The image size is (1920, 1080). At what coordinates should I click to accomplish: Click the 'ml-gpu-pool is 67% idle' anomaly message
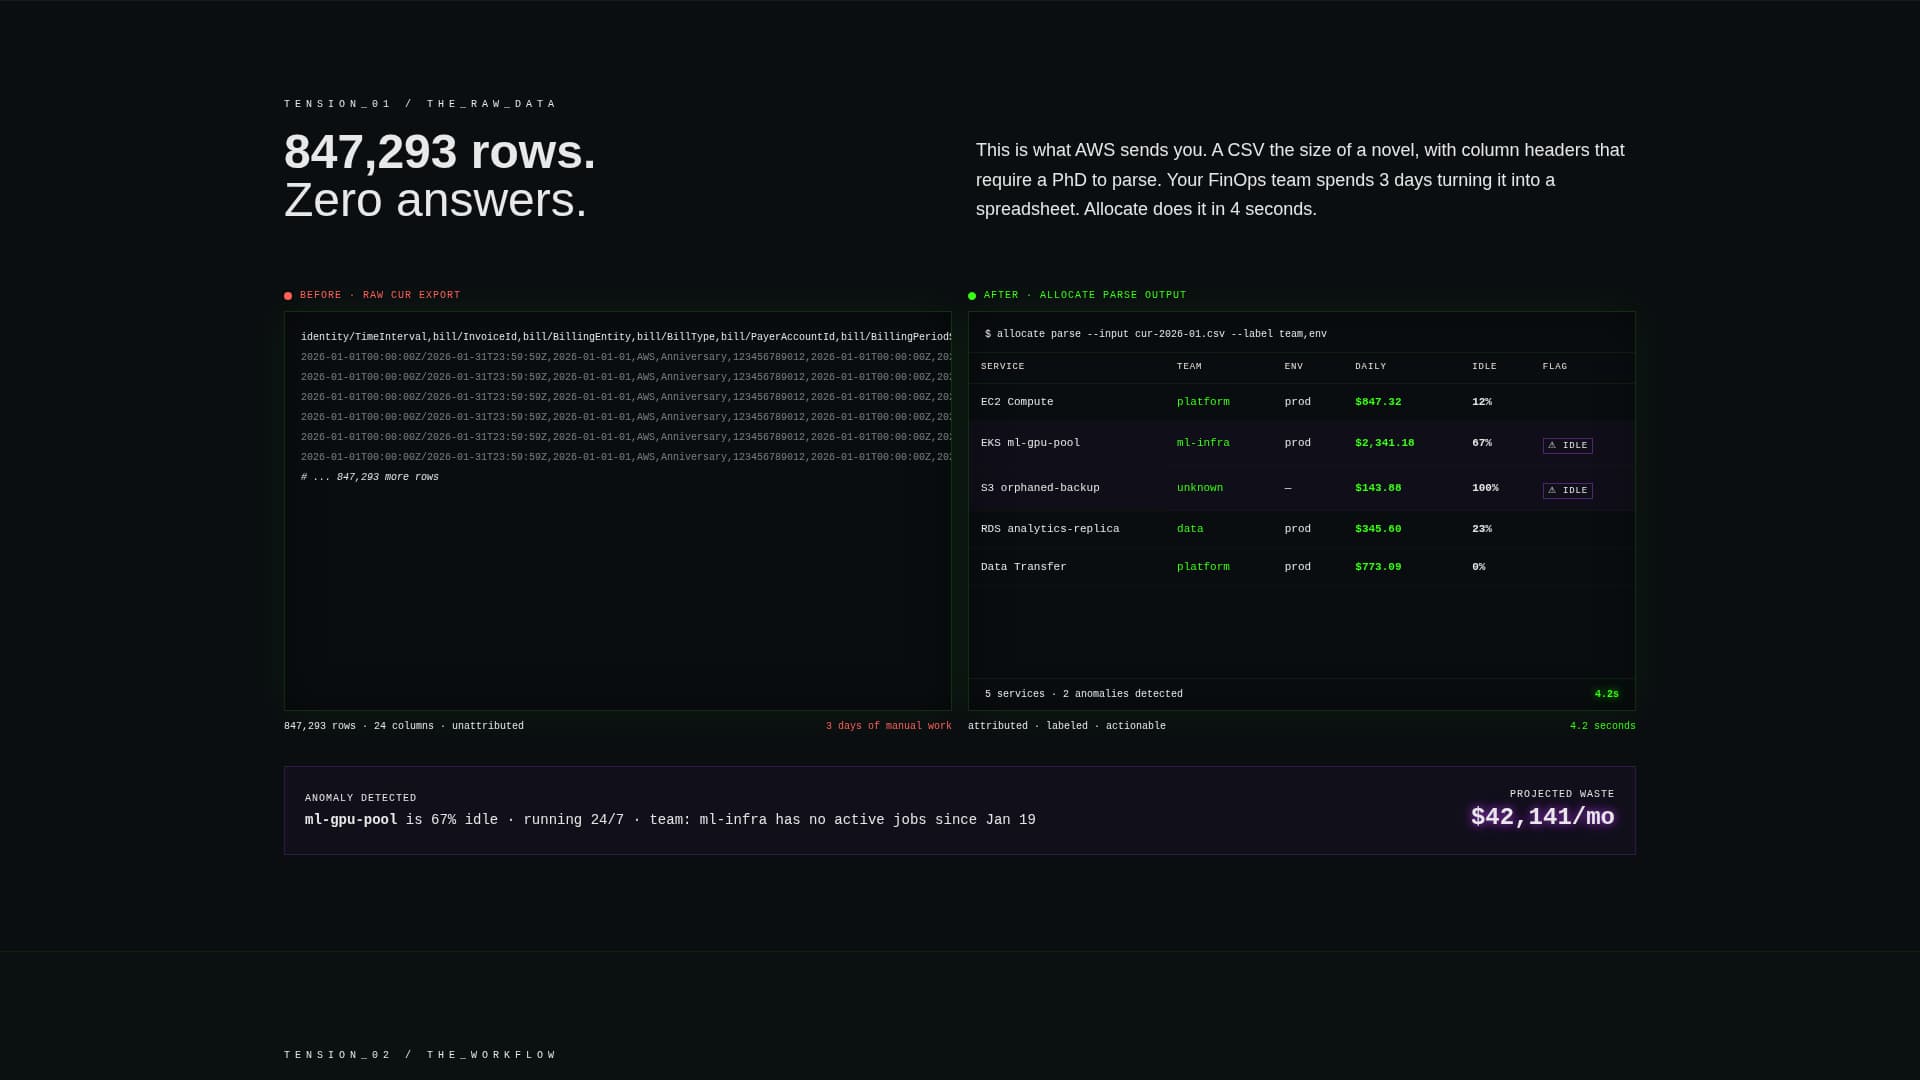pyautogui.click(x=670, y=820)
